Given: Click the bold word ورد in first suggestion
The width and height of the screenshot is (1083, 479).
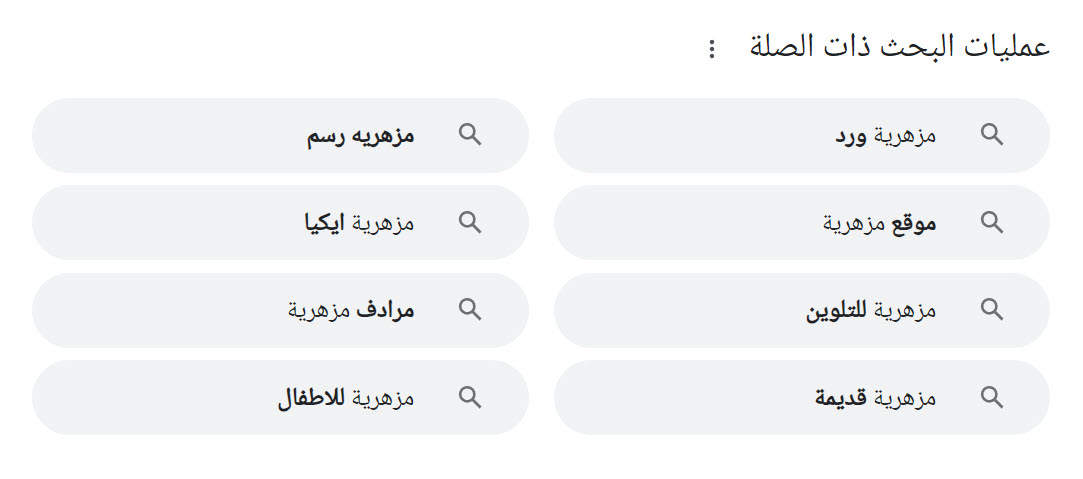Looking at the screenshot, I should click(x=852, y=136).
